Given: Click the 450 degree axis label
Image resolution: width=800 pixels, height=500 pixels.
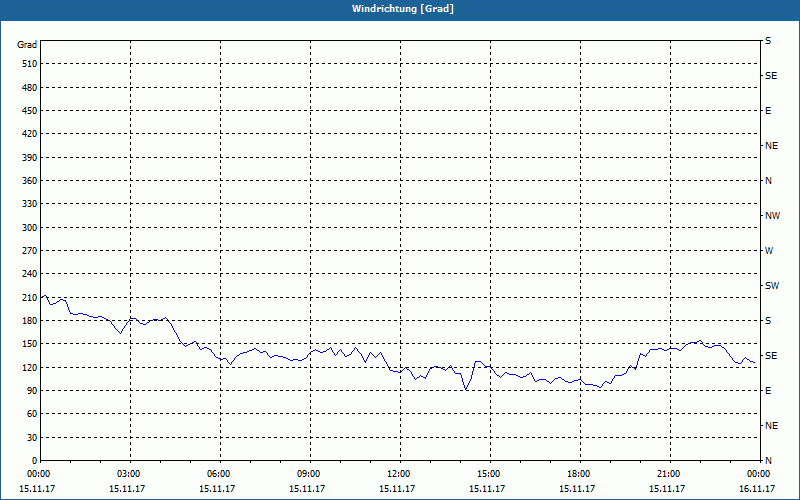Looking at the screenshot, I should pos(30,111).
